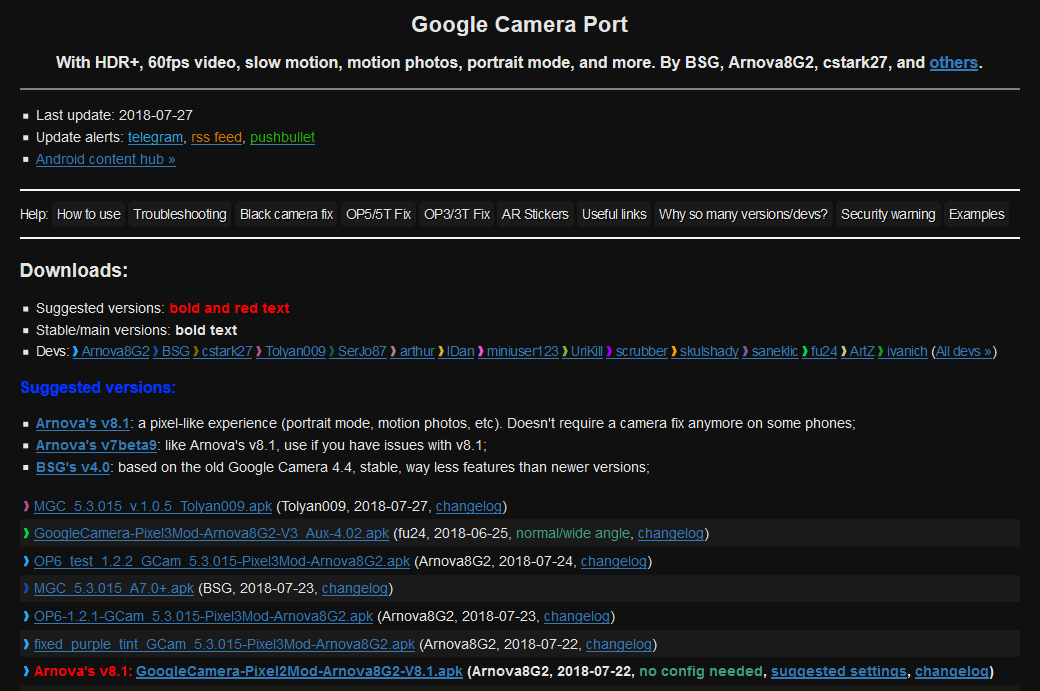Open the rss feed link
This screenshot has width=1040, height=691.
coord(216,137)
